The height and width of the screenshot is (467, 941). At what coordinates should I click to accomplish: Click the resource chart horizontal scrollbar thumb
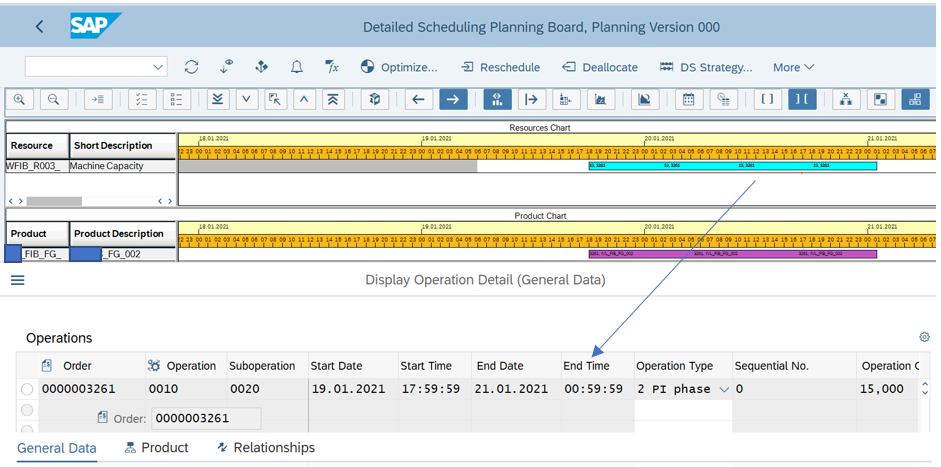[x=54, y=201]
